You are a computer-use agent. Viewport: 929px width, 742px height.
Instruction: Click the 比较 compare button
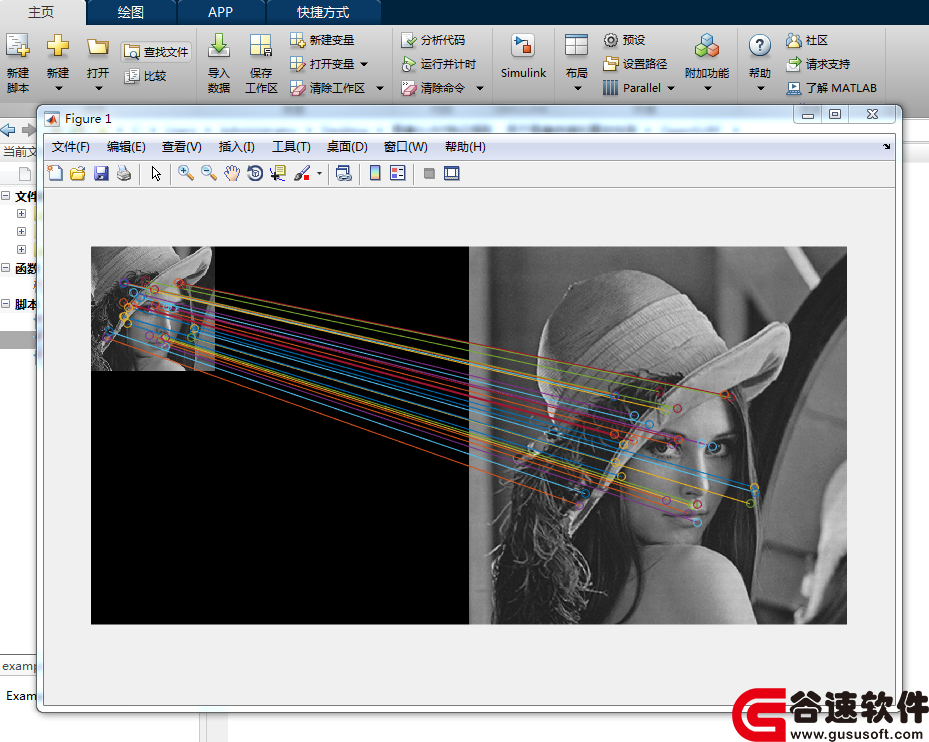(x=146, y=76)
